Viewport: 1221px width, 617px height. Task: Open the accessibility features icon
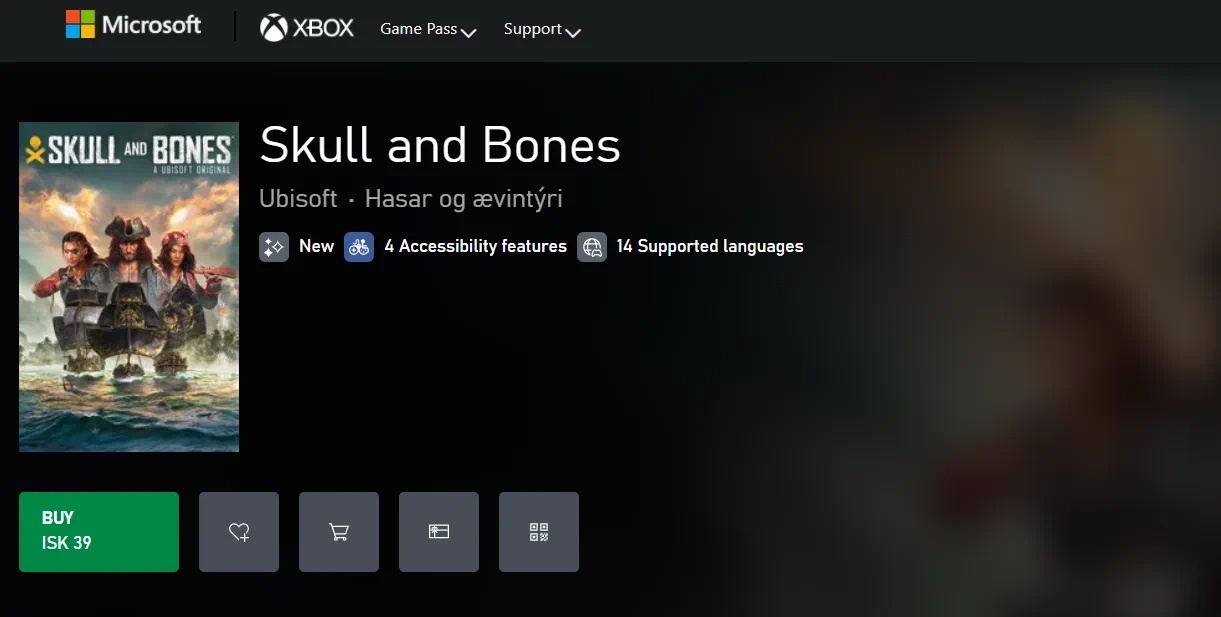pos(359,247)
